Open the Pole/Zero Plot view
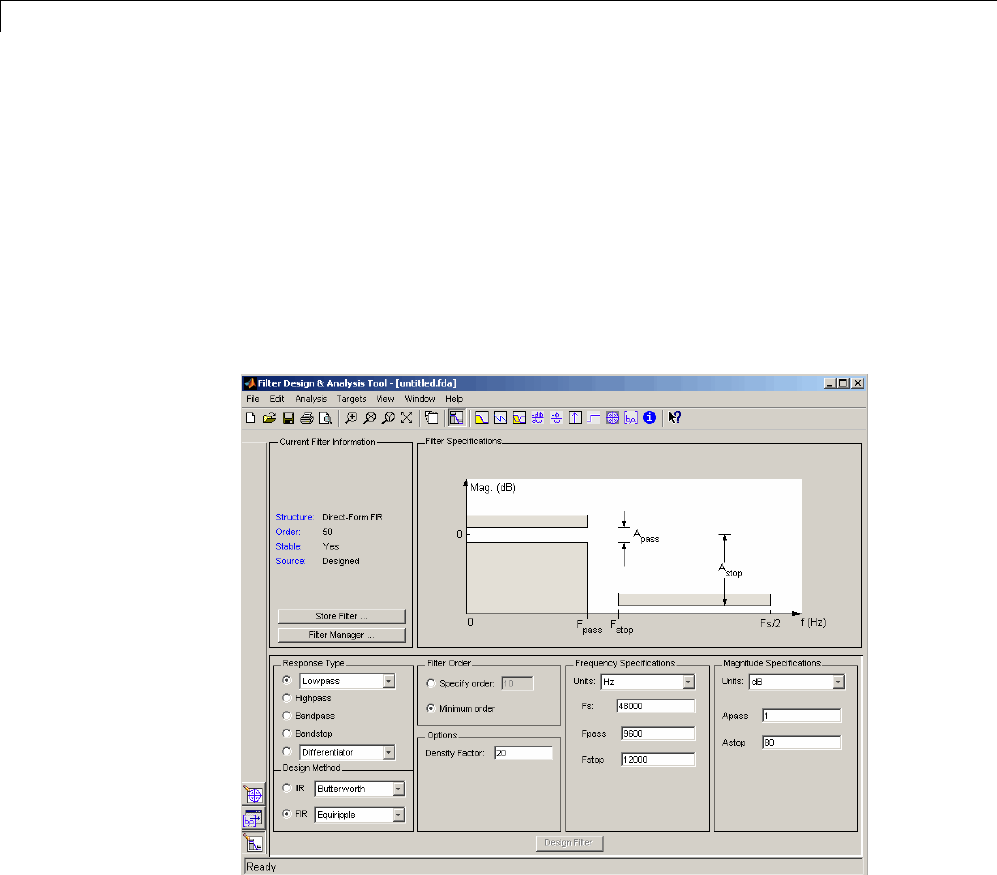This screenshot has width=997, height=875. [x=612, y=418]
